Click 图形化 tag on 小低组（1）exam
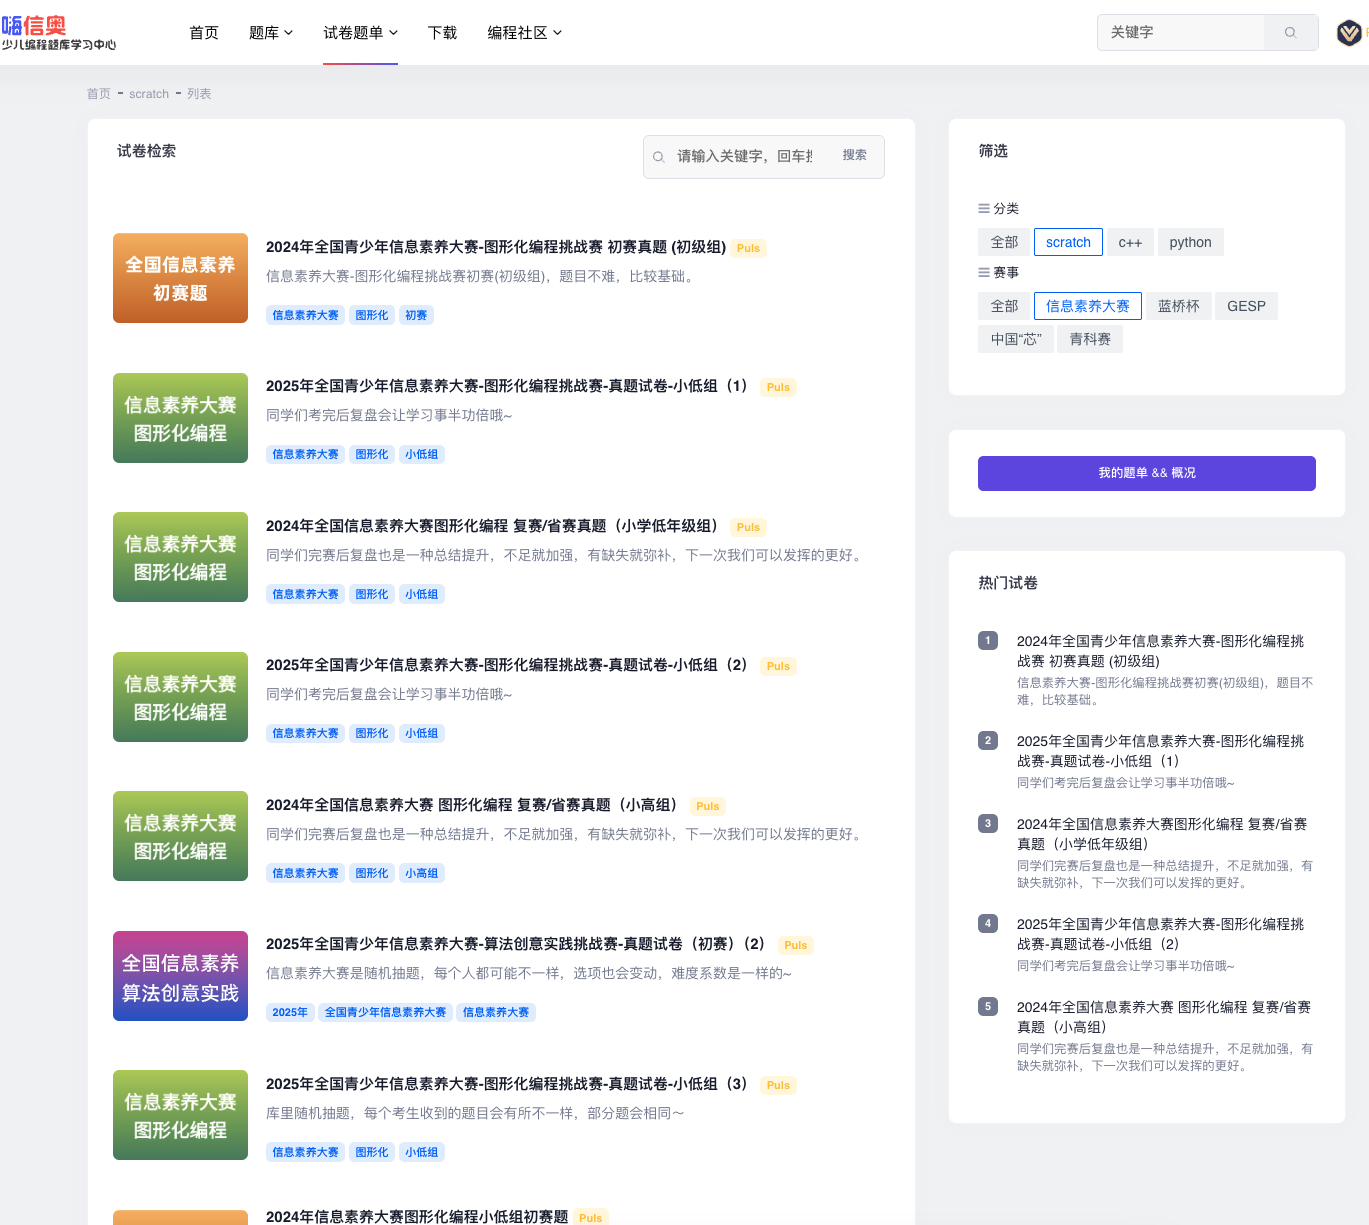 372,454
